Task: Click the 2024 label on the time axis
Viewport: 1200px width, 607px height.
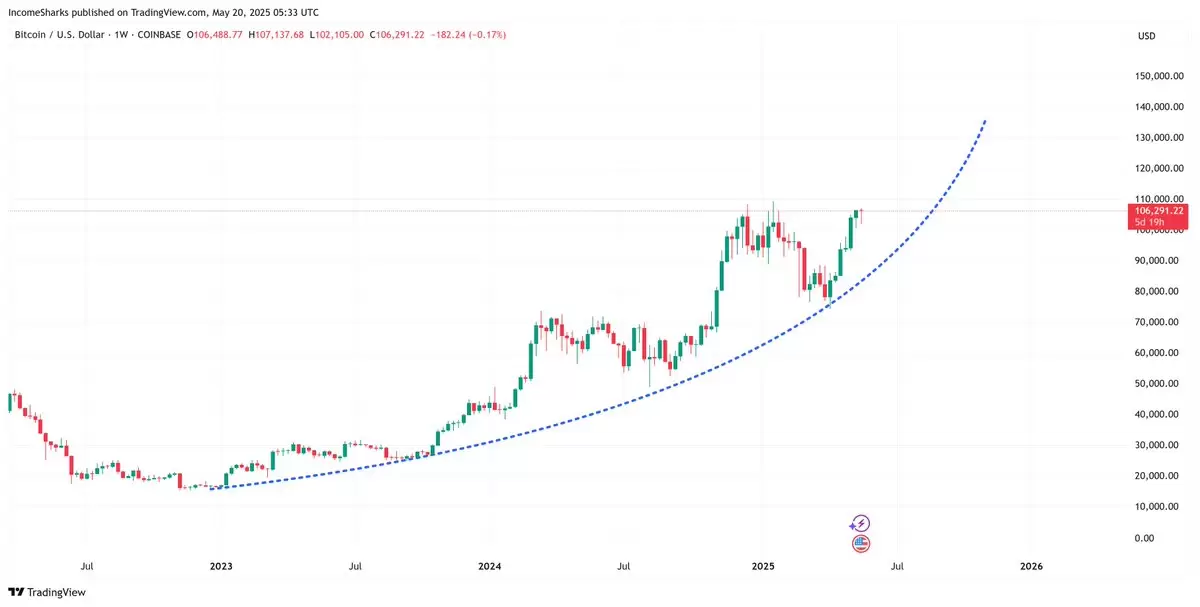Action: coord(490,566)
